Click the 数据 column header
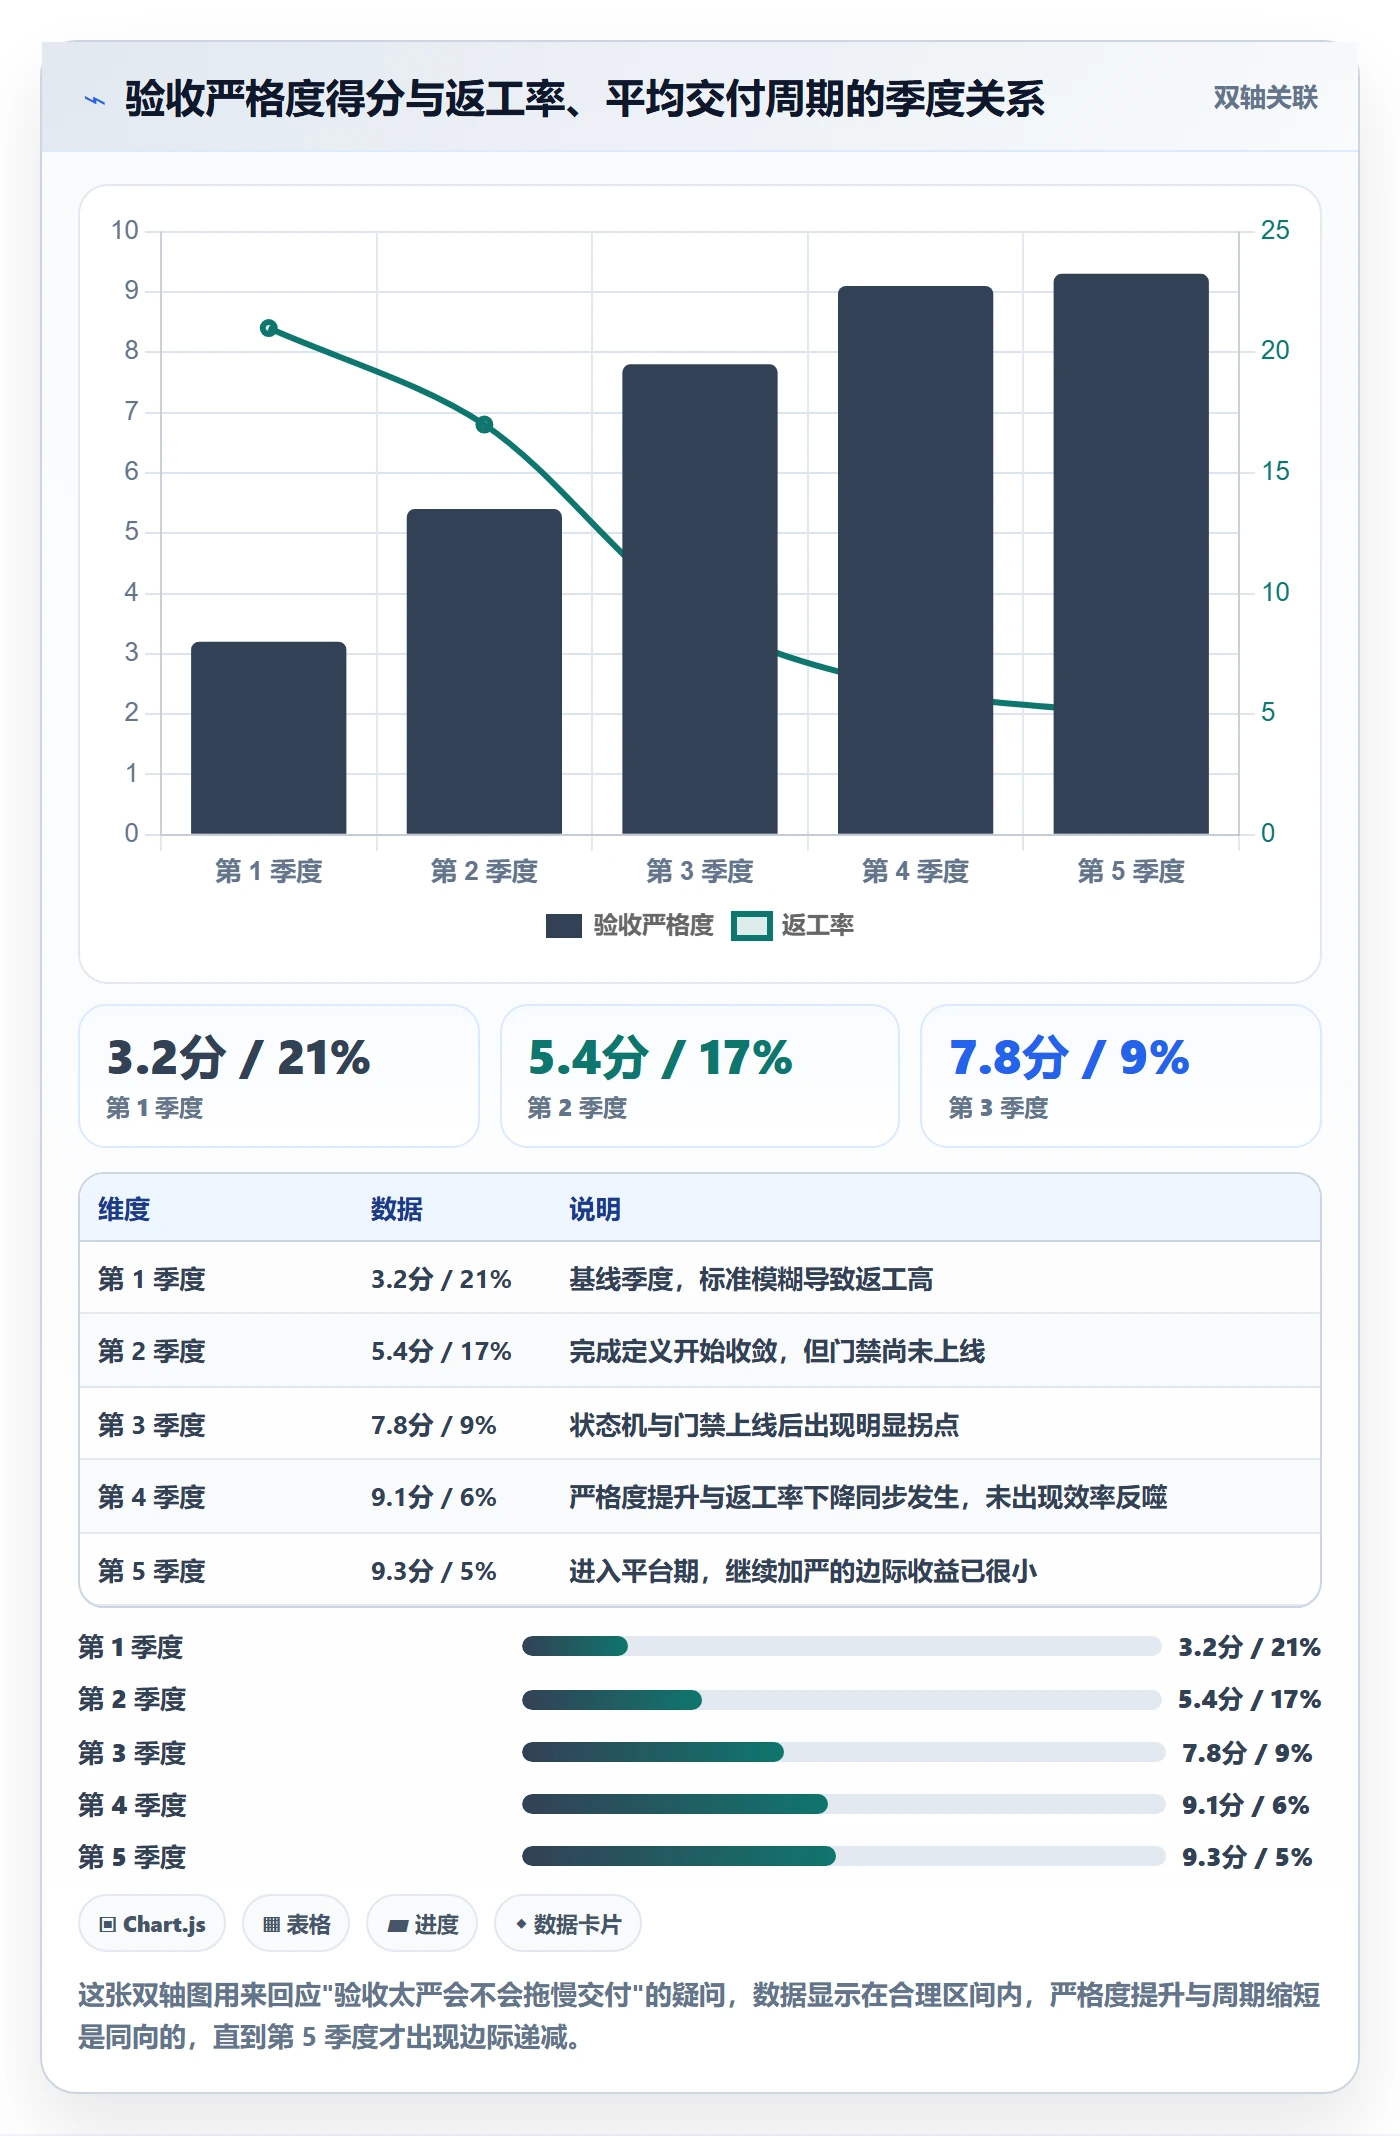 (x=397, y=1209)
